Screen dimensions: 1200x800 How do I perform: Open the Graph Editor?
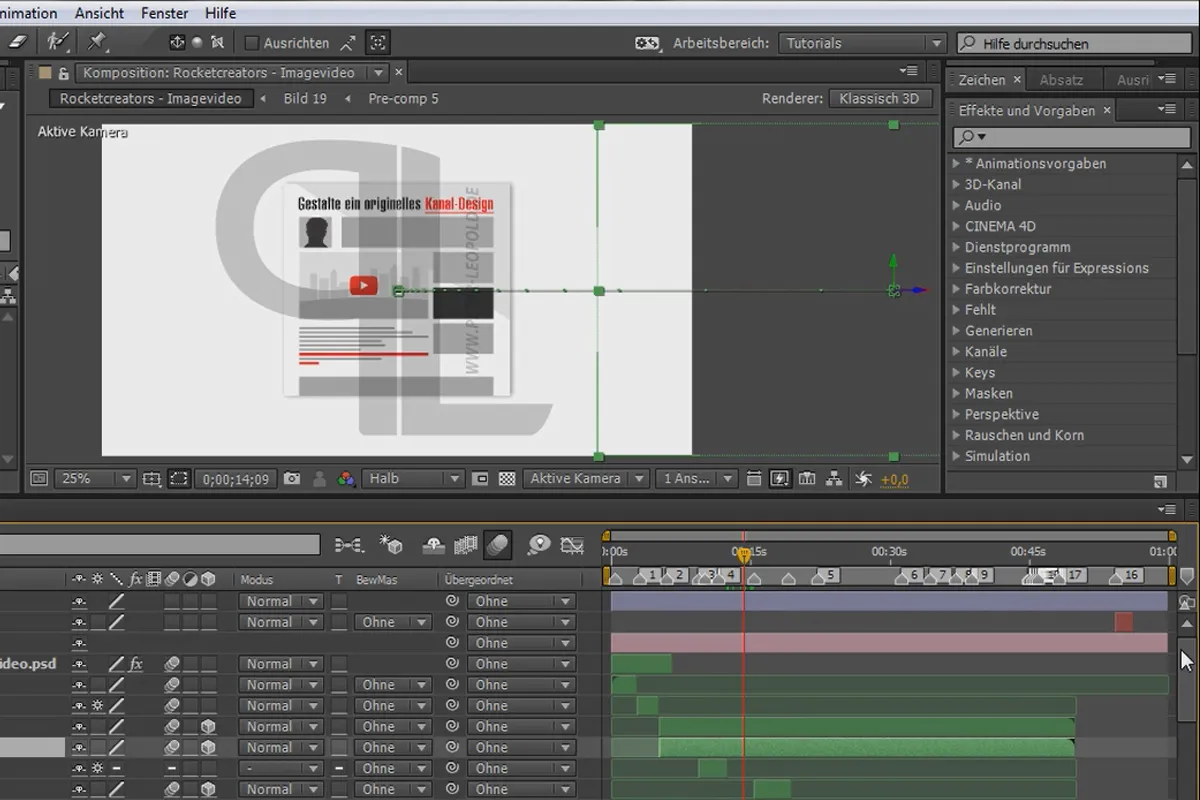[x=572, y=545]
